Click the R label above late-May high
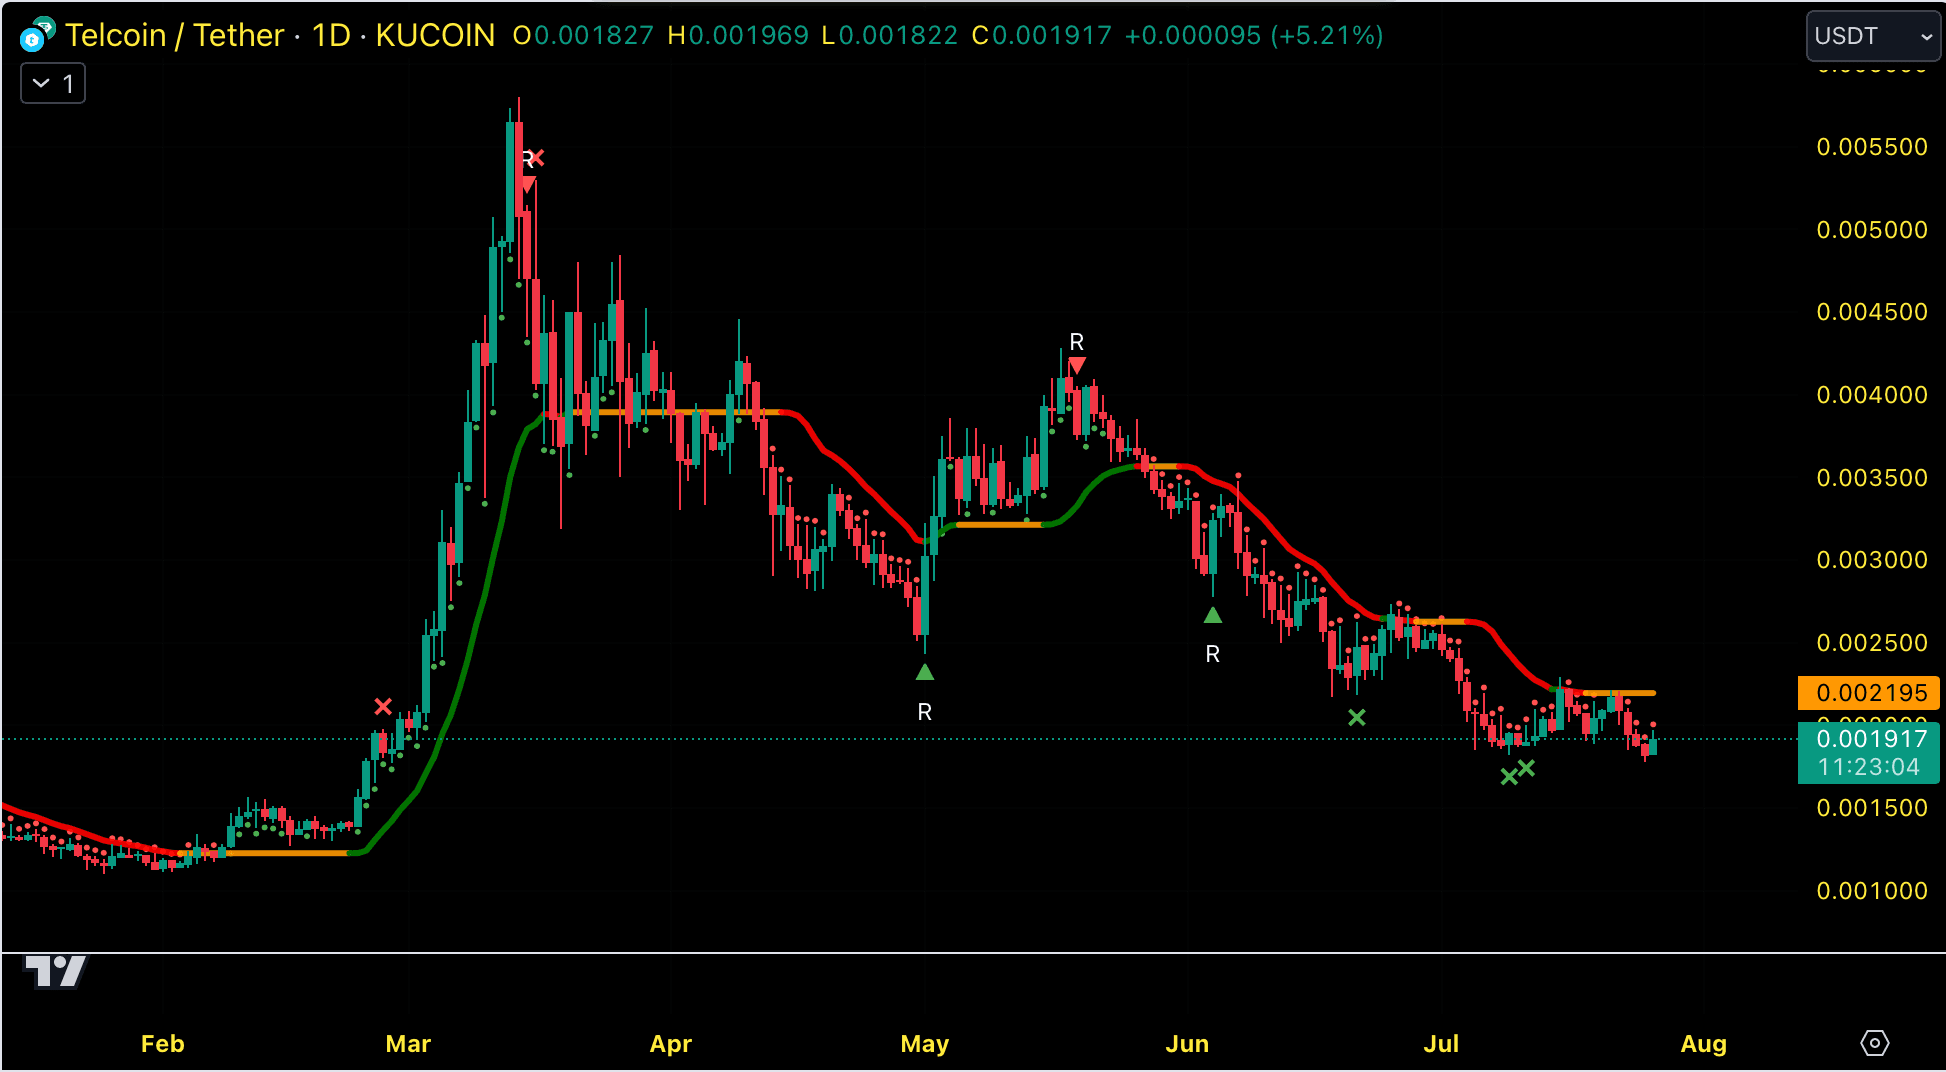The width and height of the screenshot is (1946, 1072). [x=1077, y=342]
